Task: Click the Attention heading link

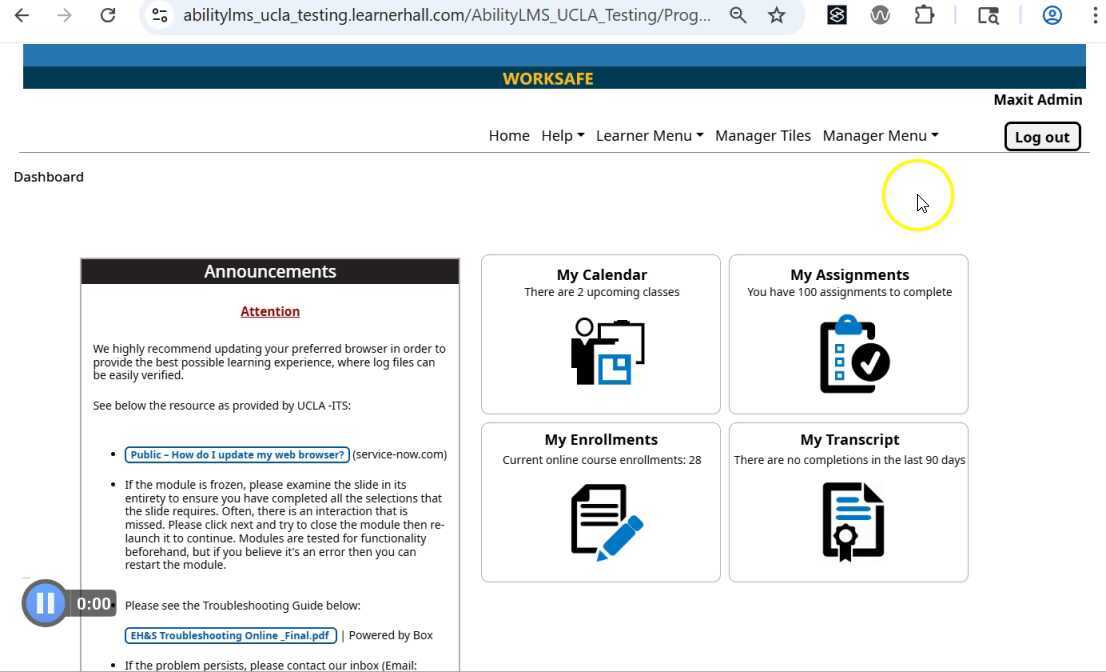Action: click(270, 311)
